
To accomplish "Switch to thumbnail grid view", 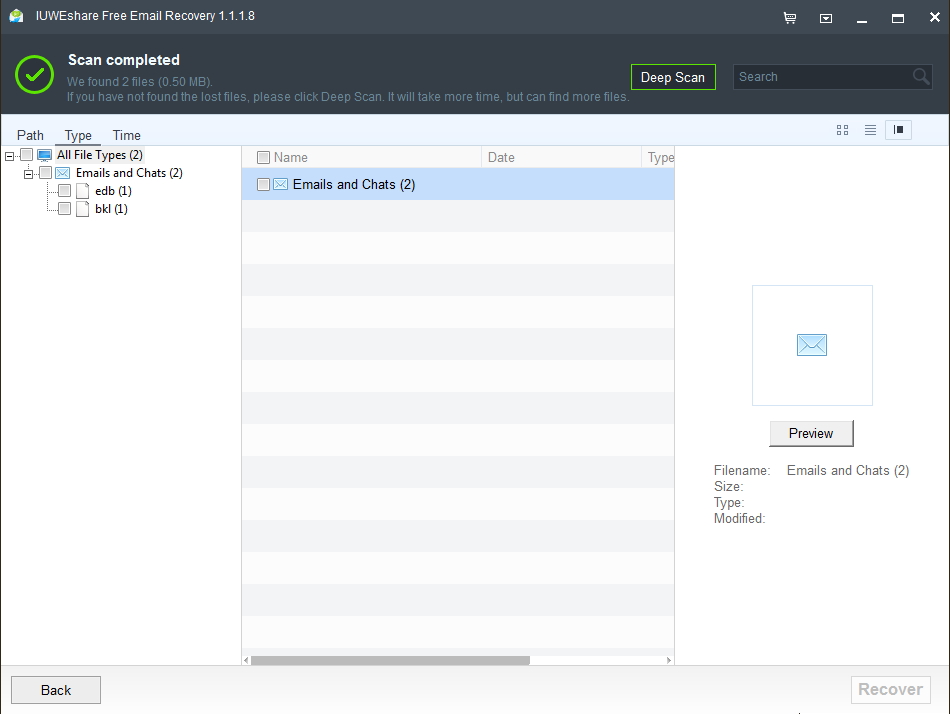I will tap(842, 130).
